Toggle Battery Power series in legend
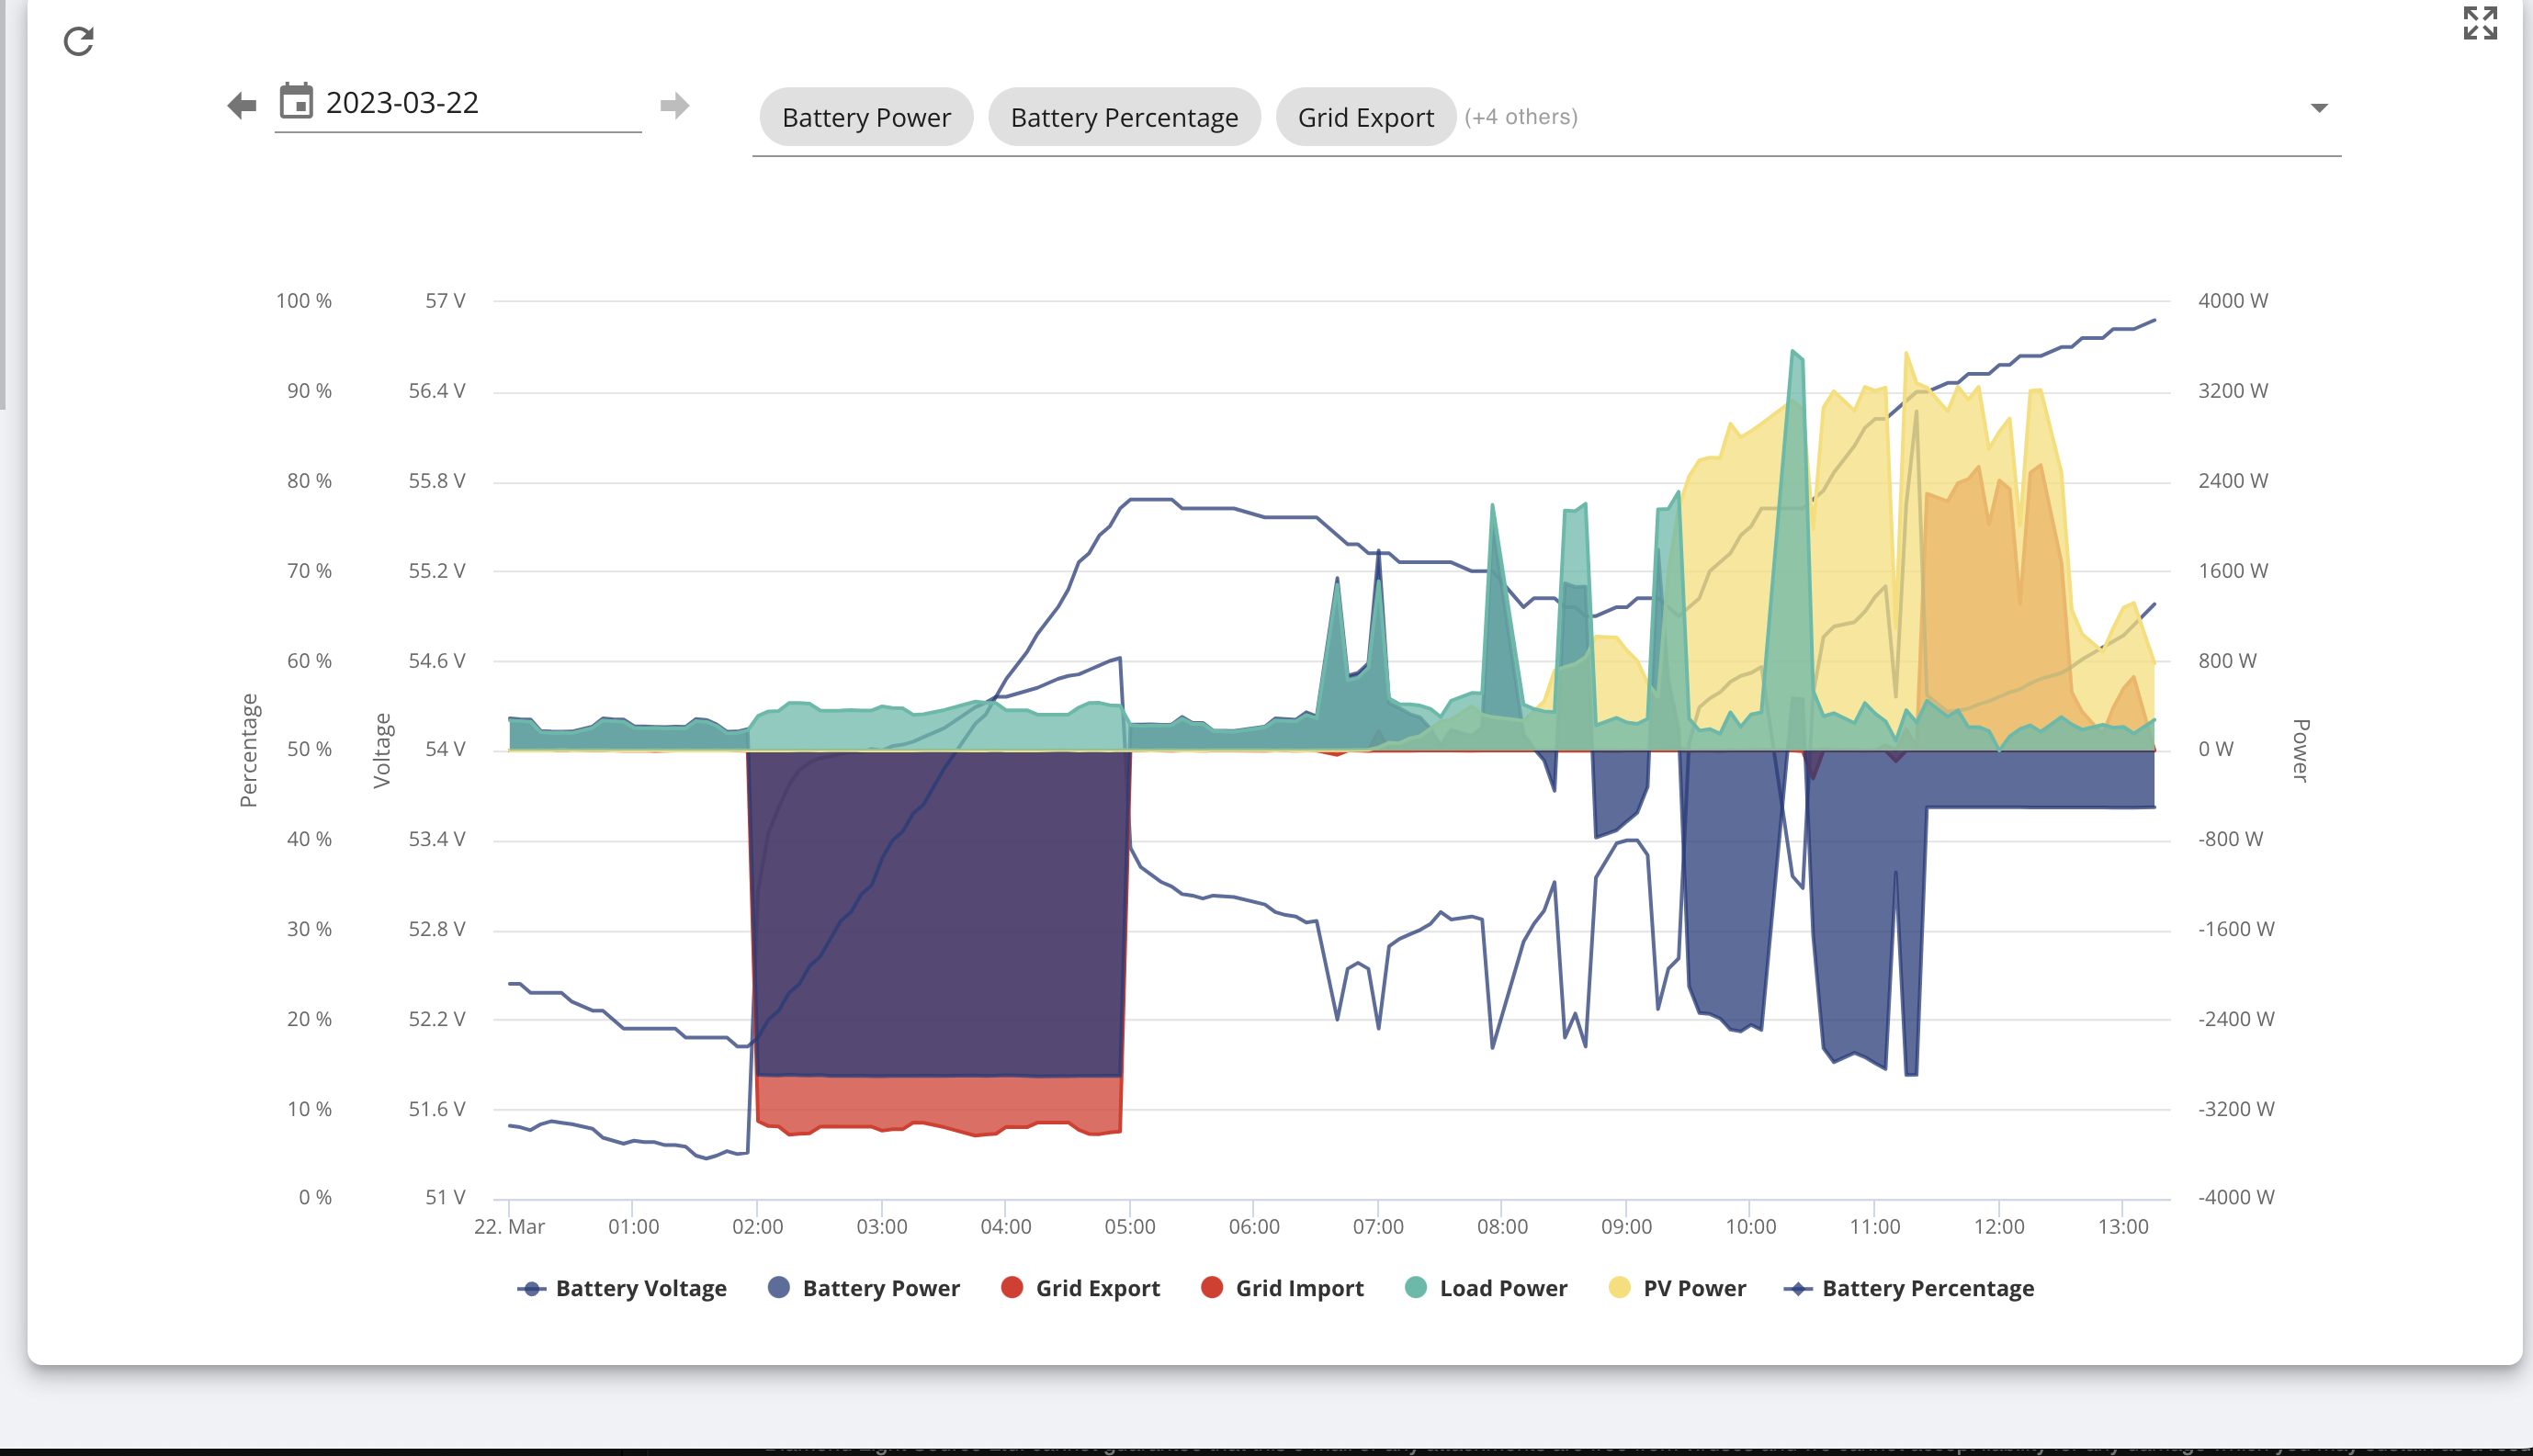 [x=864, y=1288]
